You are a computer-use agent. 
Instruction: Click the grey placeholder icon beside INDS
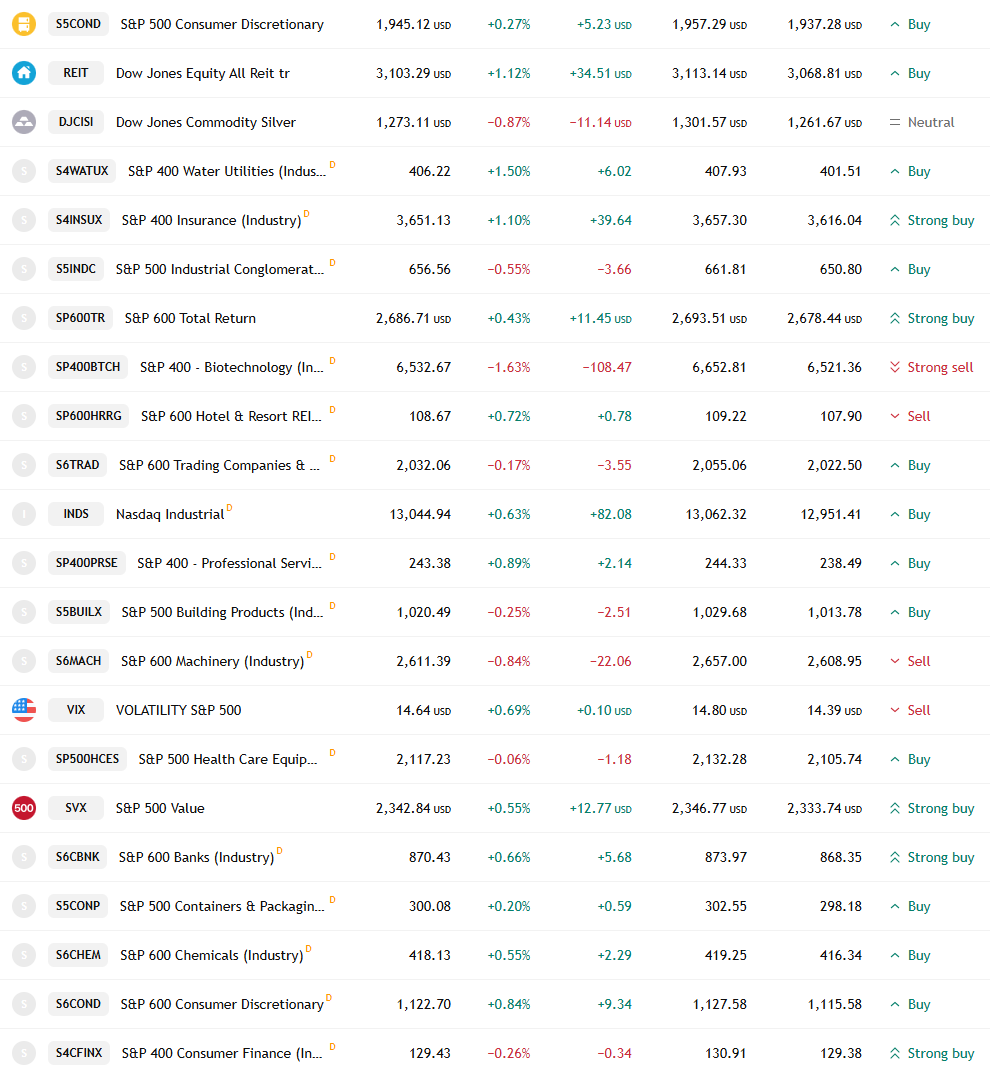(24, 514)
